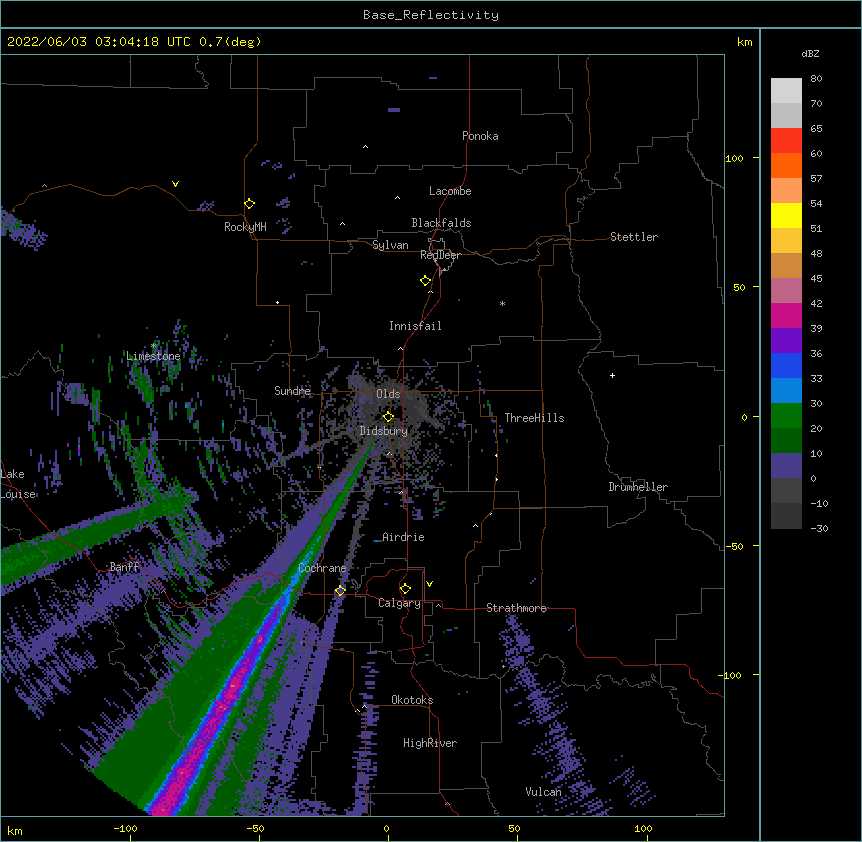Click the Base_Reflectivity title text
This screenshot has height=842, width=862.
pos(431,15)
